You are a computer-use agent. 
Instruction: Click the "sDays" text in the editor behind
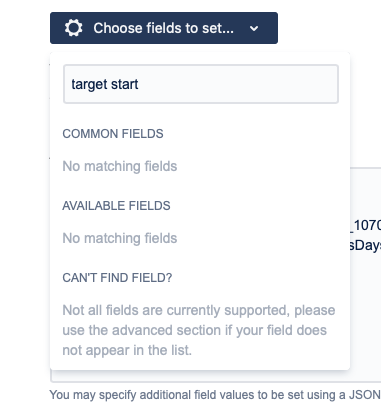point(365,246)
